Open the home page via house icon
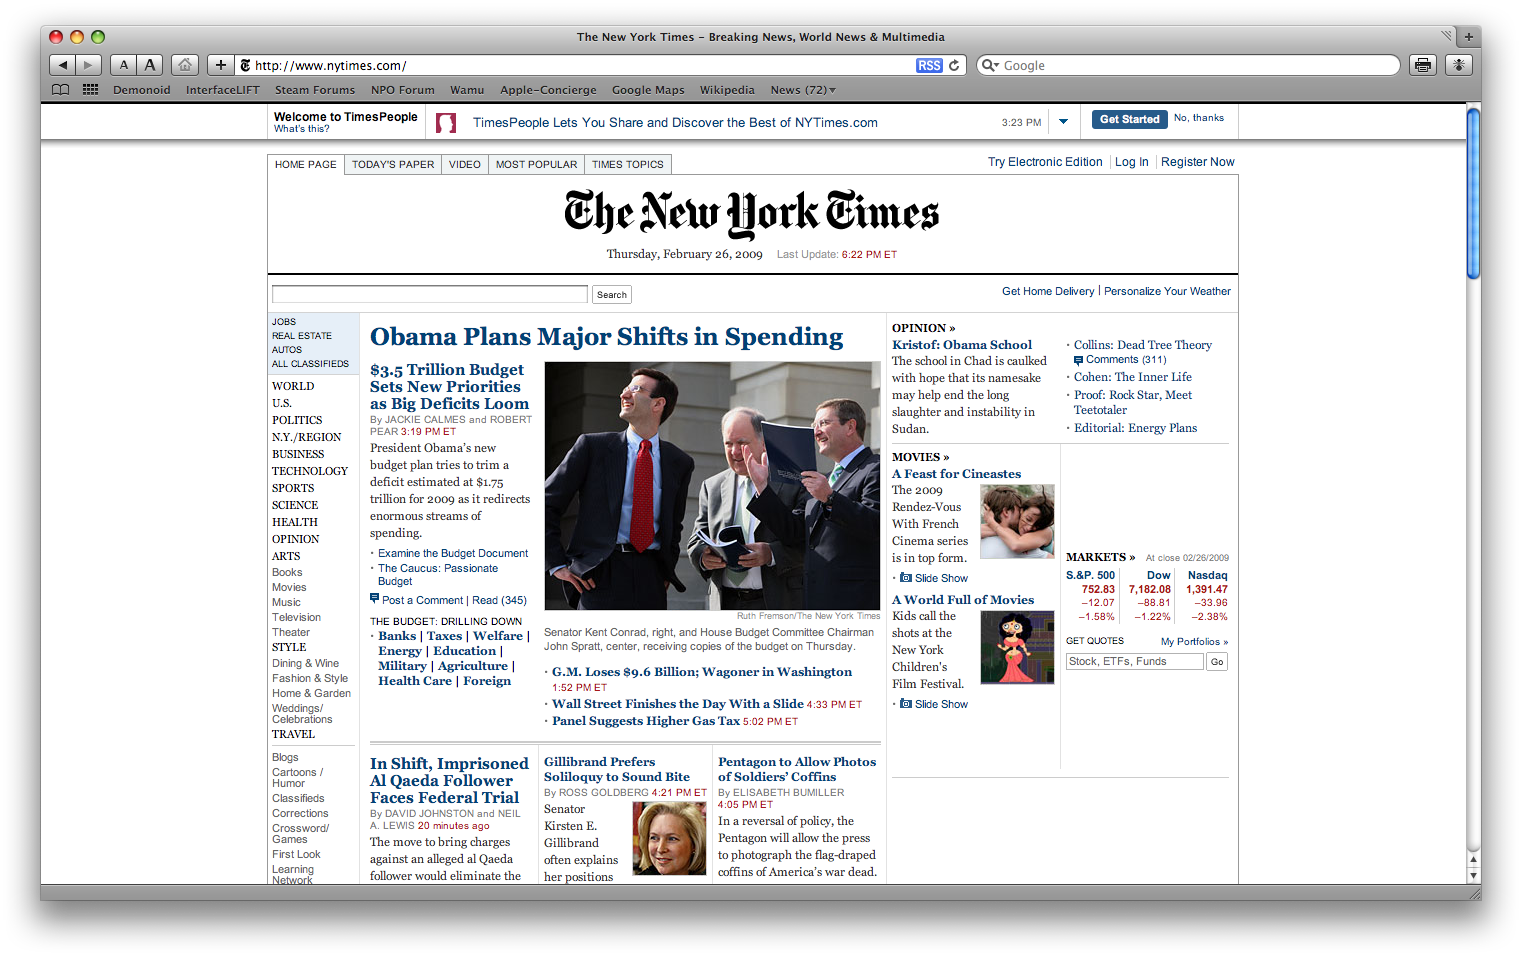 (x=185, y=65)
